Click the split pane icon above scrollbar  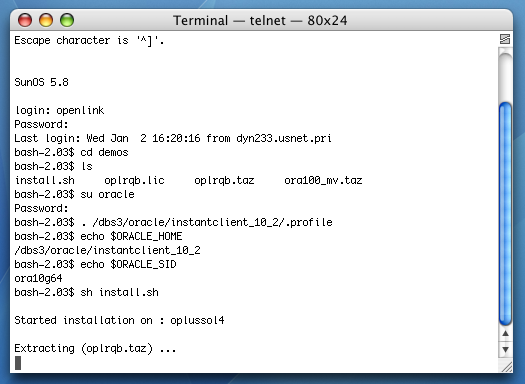tap(505, 39)
